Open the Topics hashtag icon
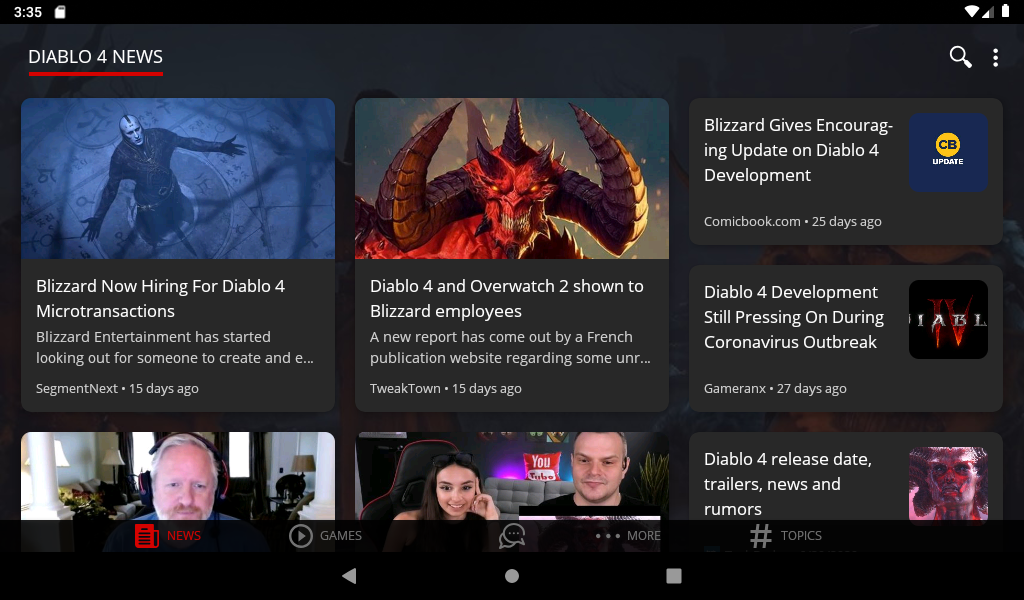1024x600 pixels. (x=761, y=536)
